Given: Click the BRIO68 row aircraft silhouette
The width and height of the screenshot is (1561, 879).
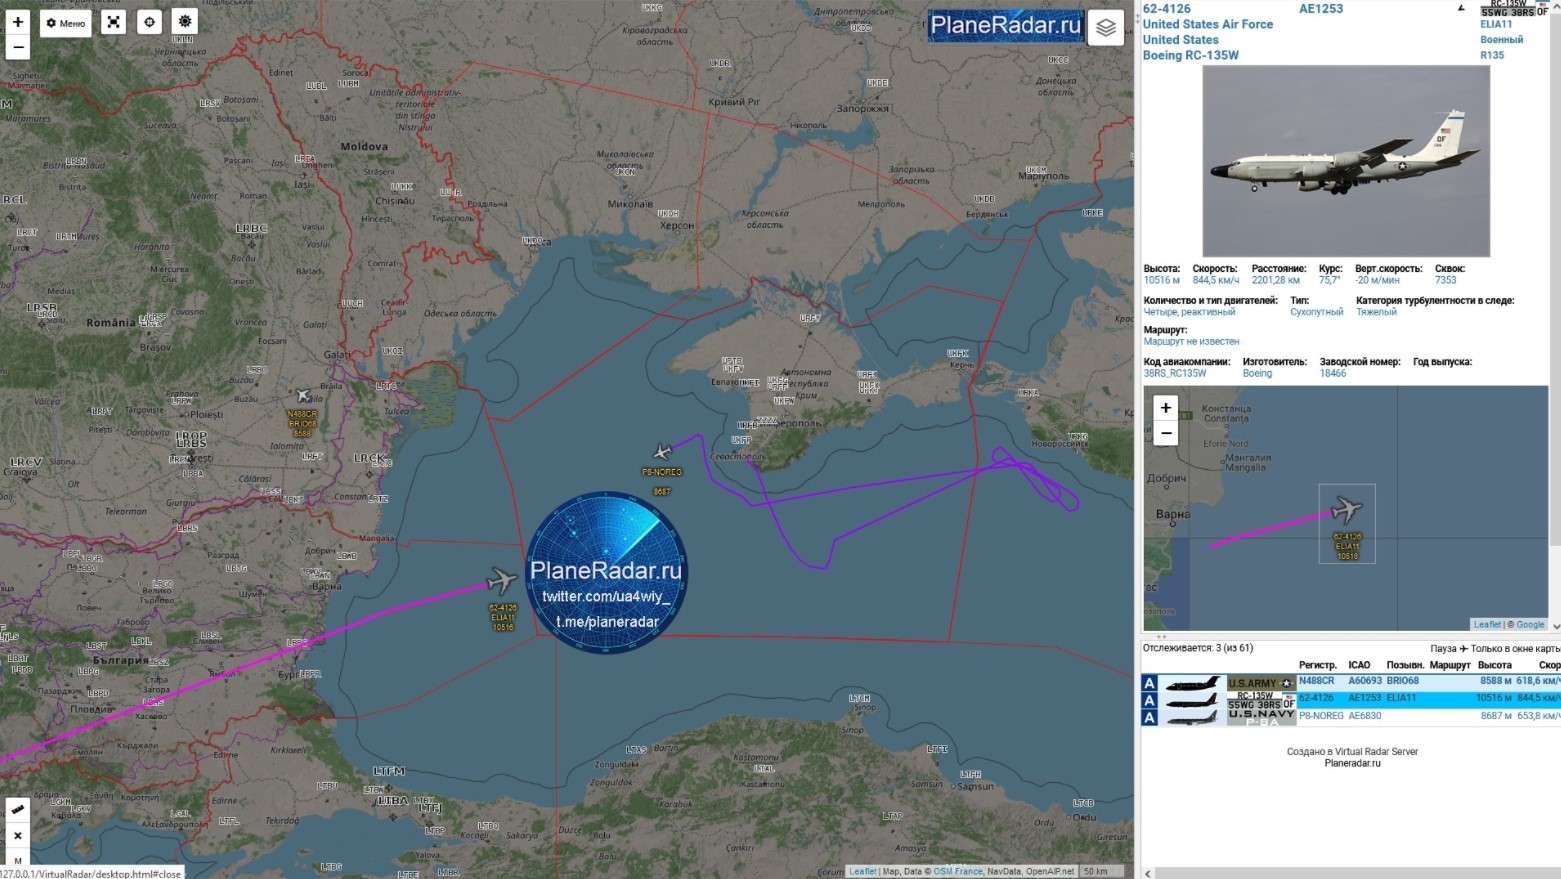Looking at the screenshot, I should point(1192,683).
